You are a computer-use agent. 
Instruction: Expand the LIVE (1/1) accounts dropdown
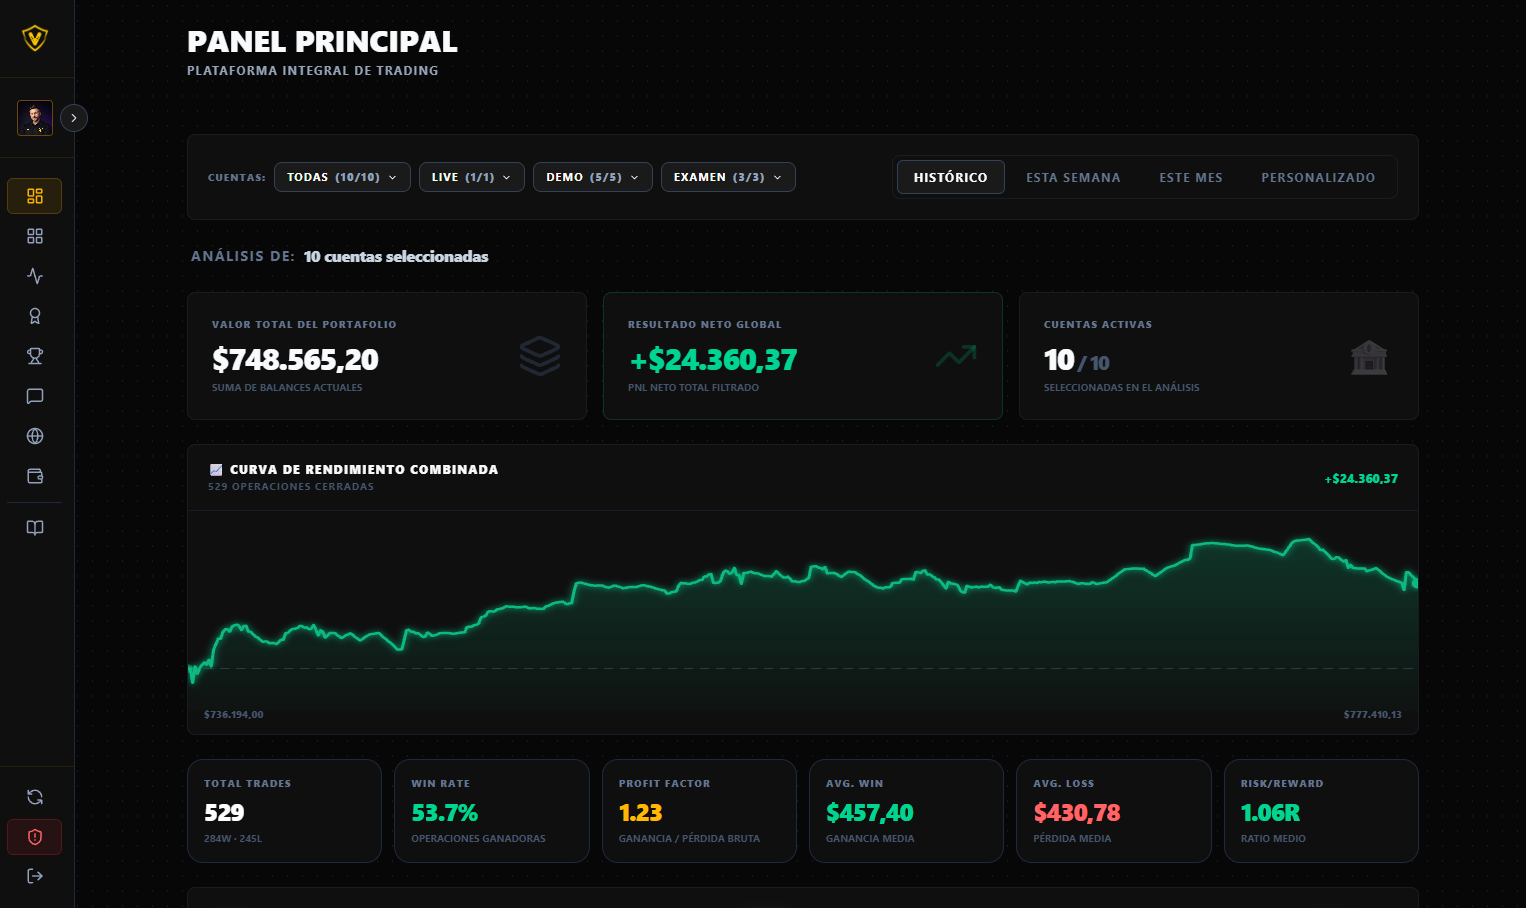pyautogui.click(x=472, y=177)
